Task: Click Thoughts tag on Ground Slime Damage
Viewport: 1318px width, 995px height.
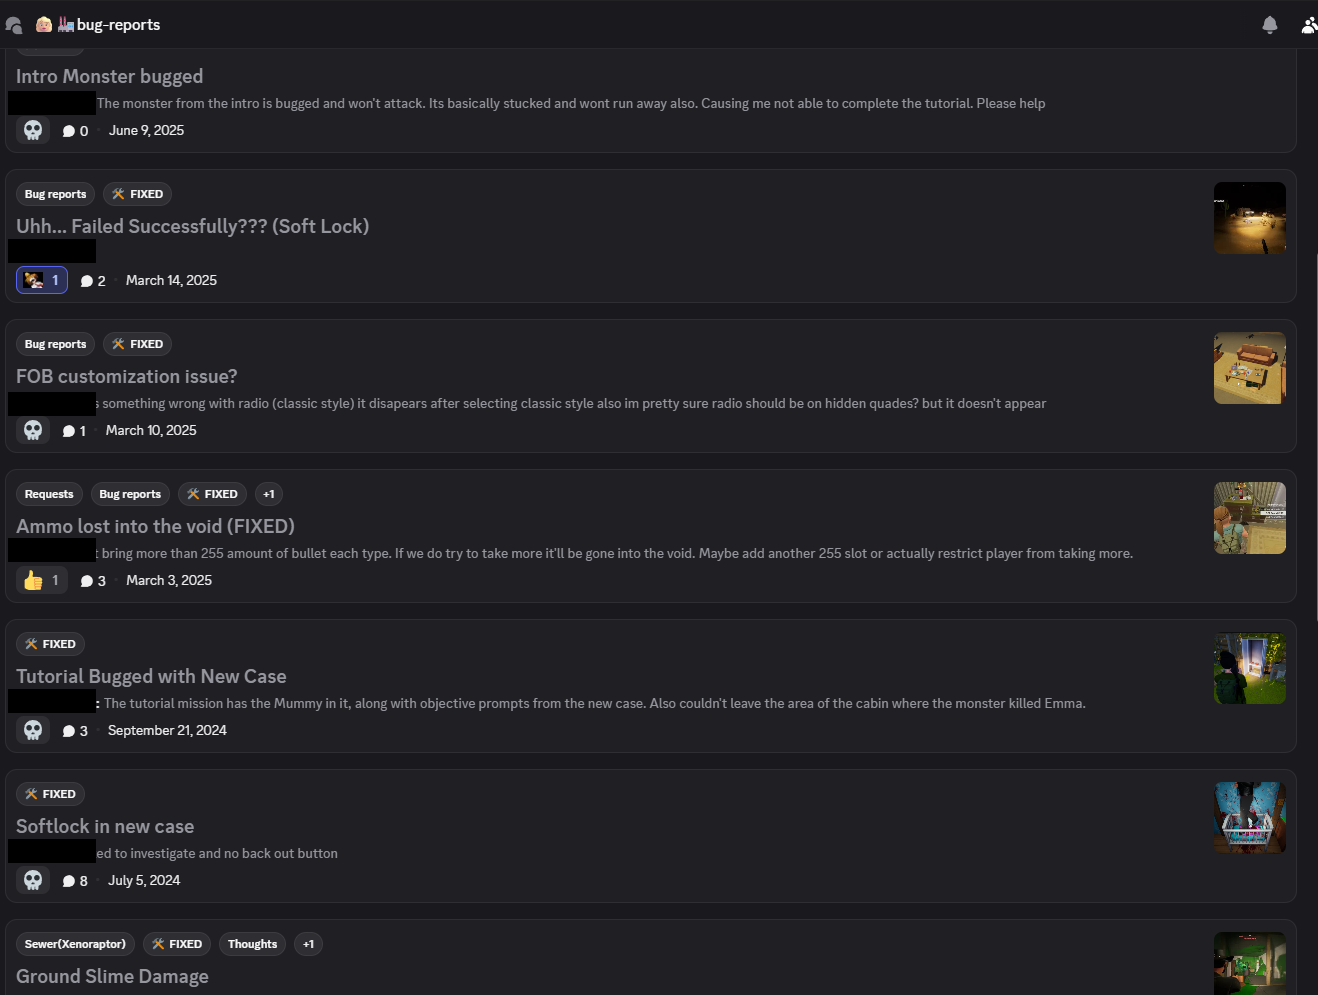Action: click(252, 944)
